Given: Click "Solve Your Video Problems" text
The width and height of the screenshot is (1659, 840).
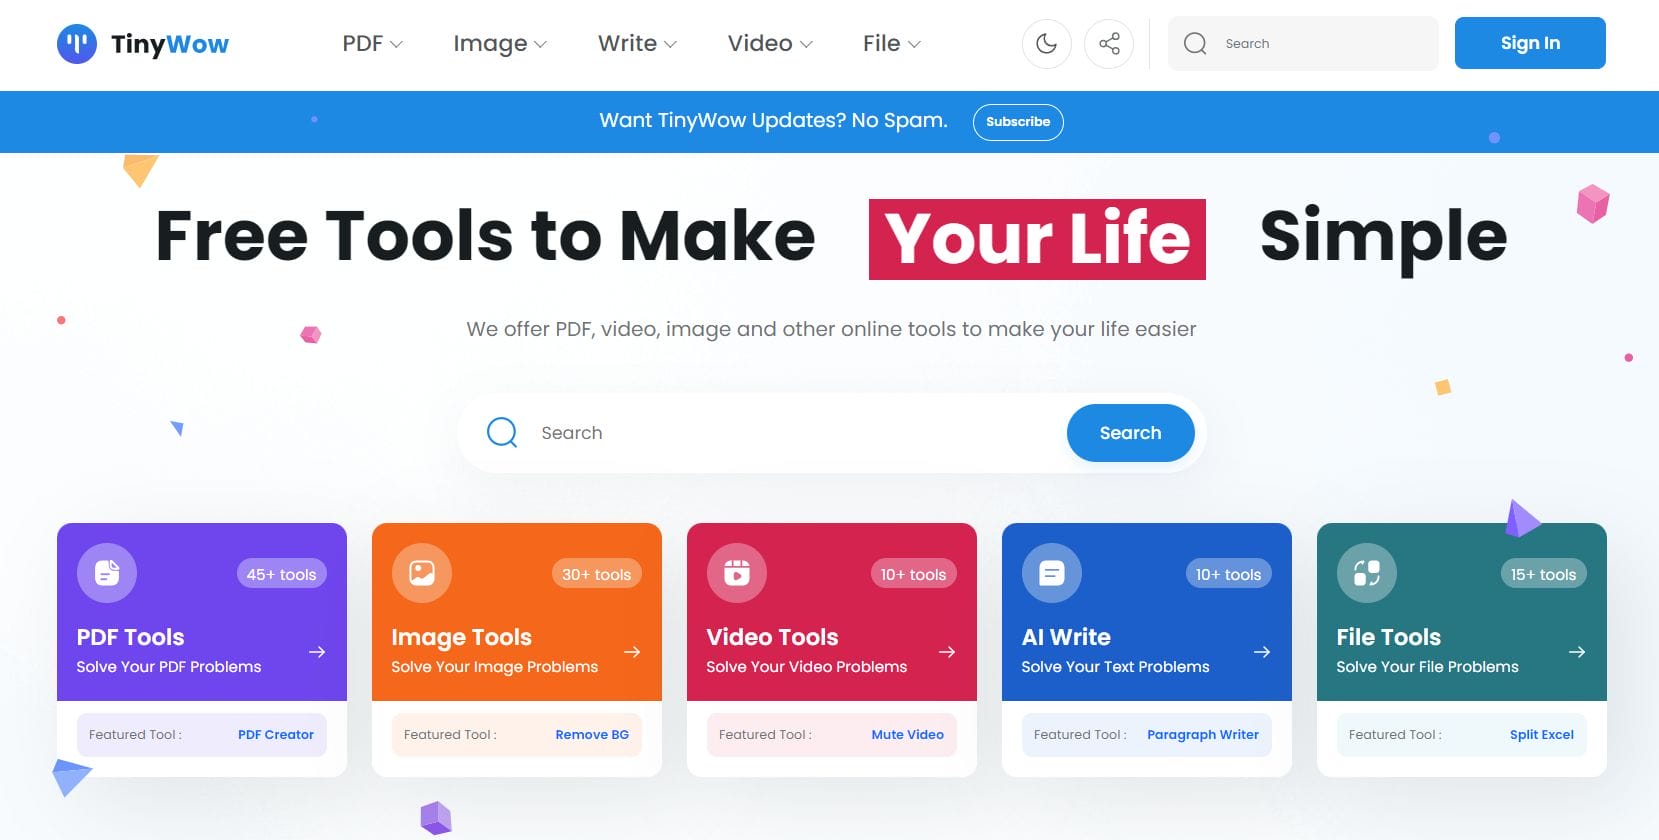Looking at the screenshot, I should coord(807,667).
